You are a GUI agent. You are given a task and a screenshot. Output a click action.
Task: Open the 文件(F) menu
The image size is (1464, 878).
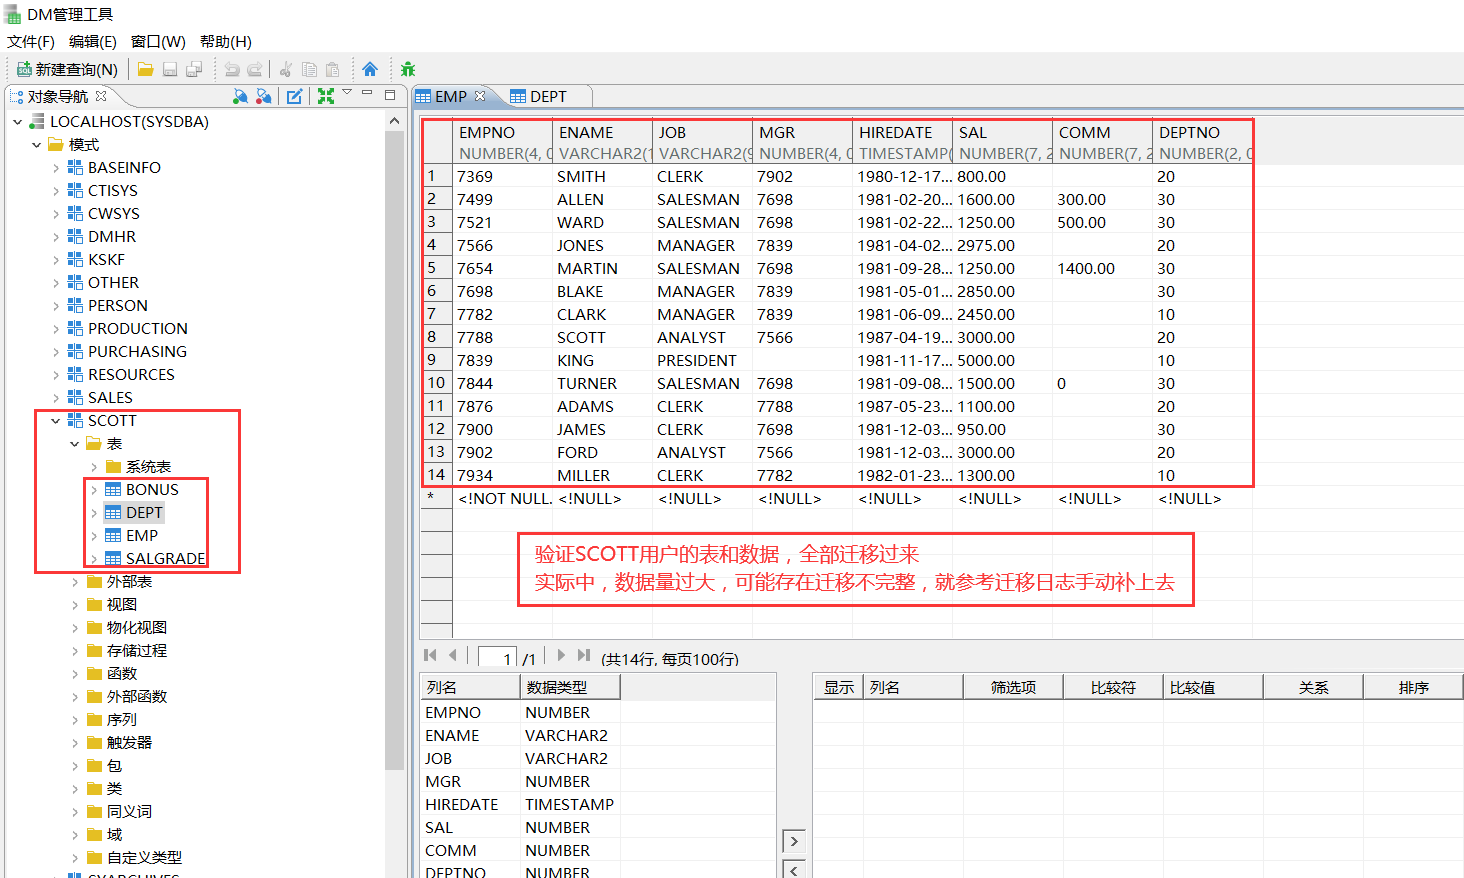tap(31, 41)
